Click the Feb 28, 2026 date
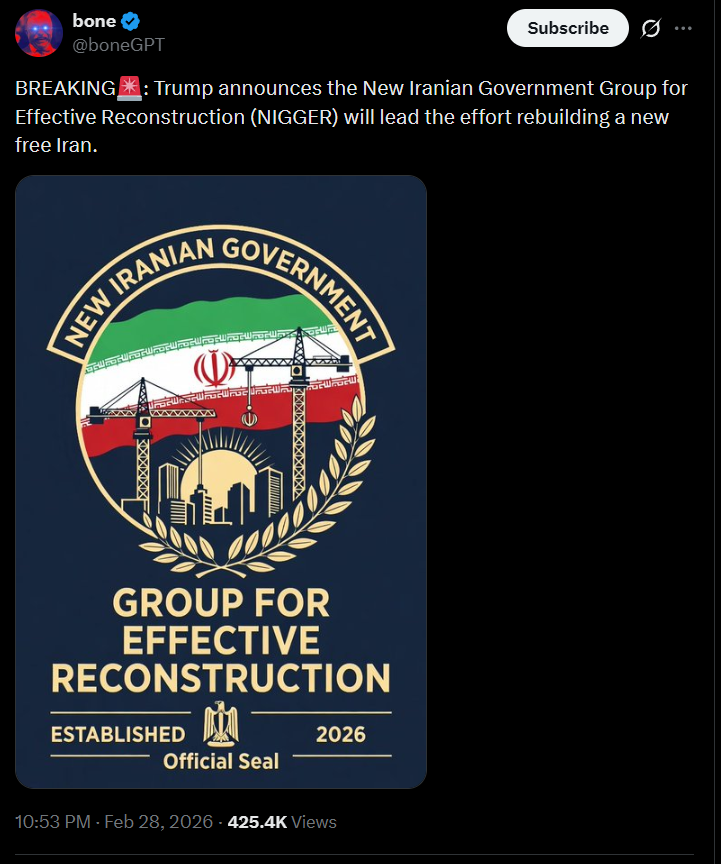 (159, 822)
